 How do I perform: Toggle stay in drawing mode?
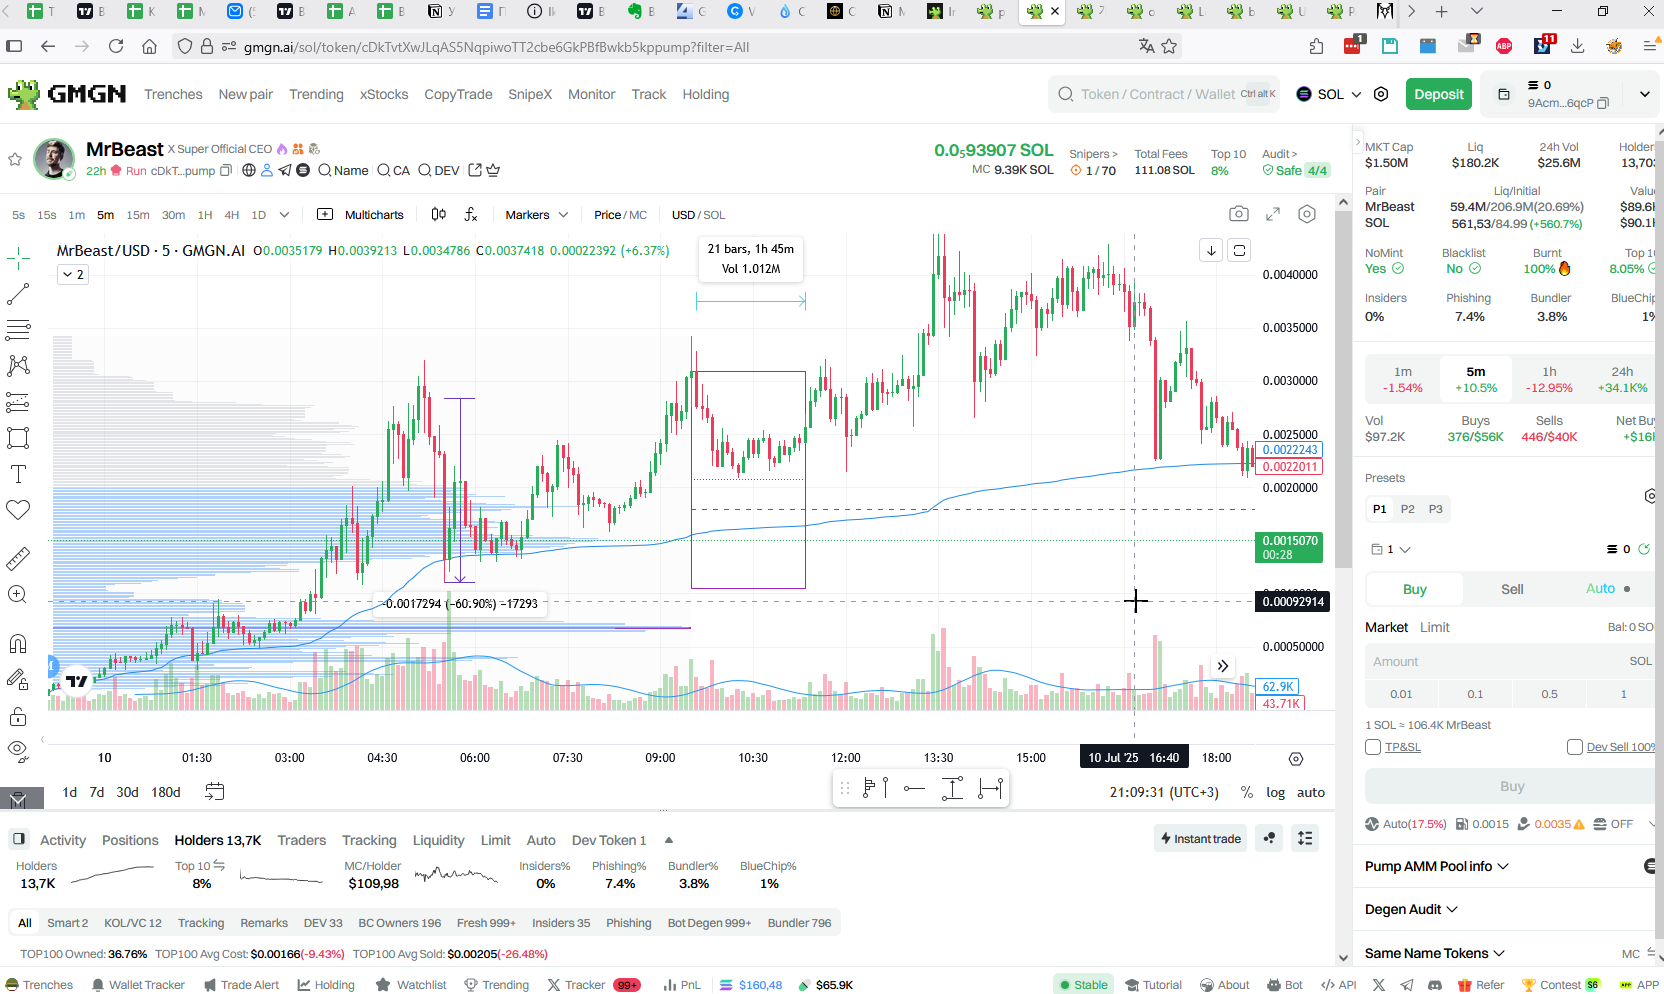pyautogui.click(x=18, y=680)
